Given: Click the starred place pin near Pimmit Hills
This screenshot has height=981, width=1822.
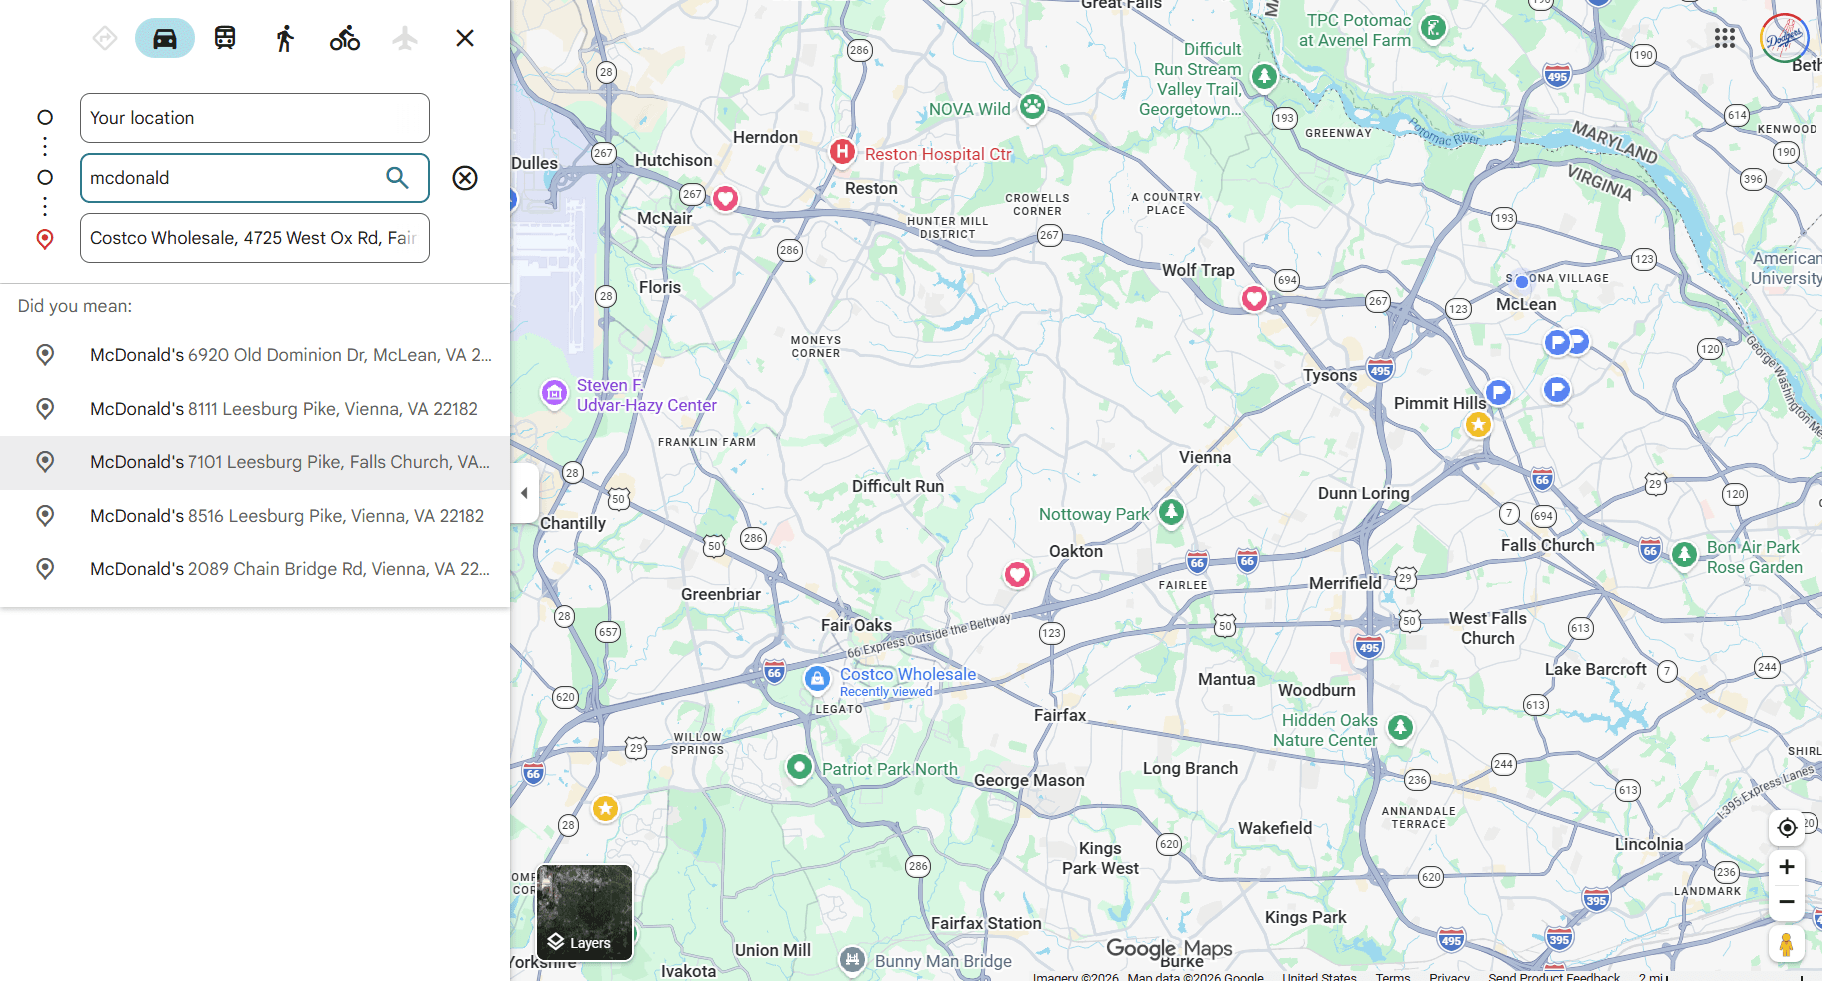Looking at the screenshot, I should (x=1478, y=425).
